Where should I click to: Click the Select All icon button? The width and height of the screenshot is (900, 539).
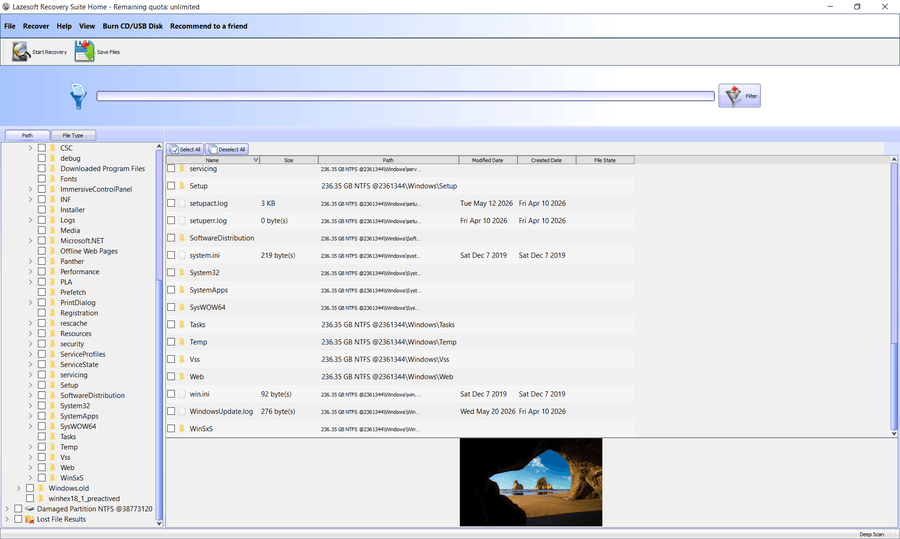[184, 149]
